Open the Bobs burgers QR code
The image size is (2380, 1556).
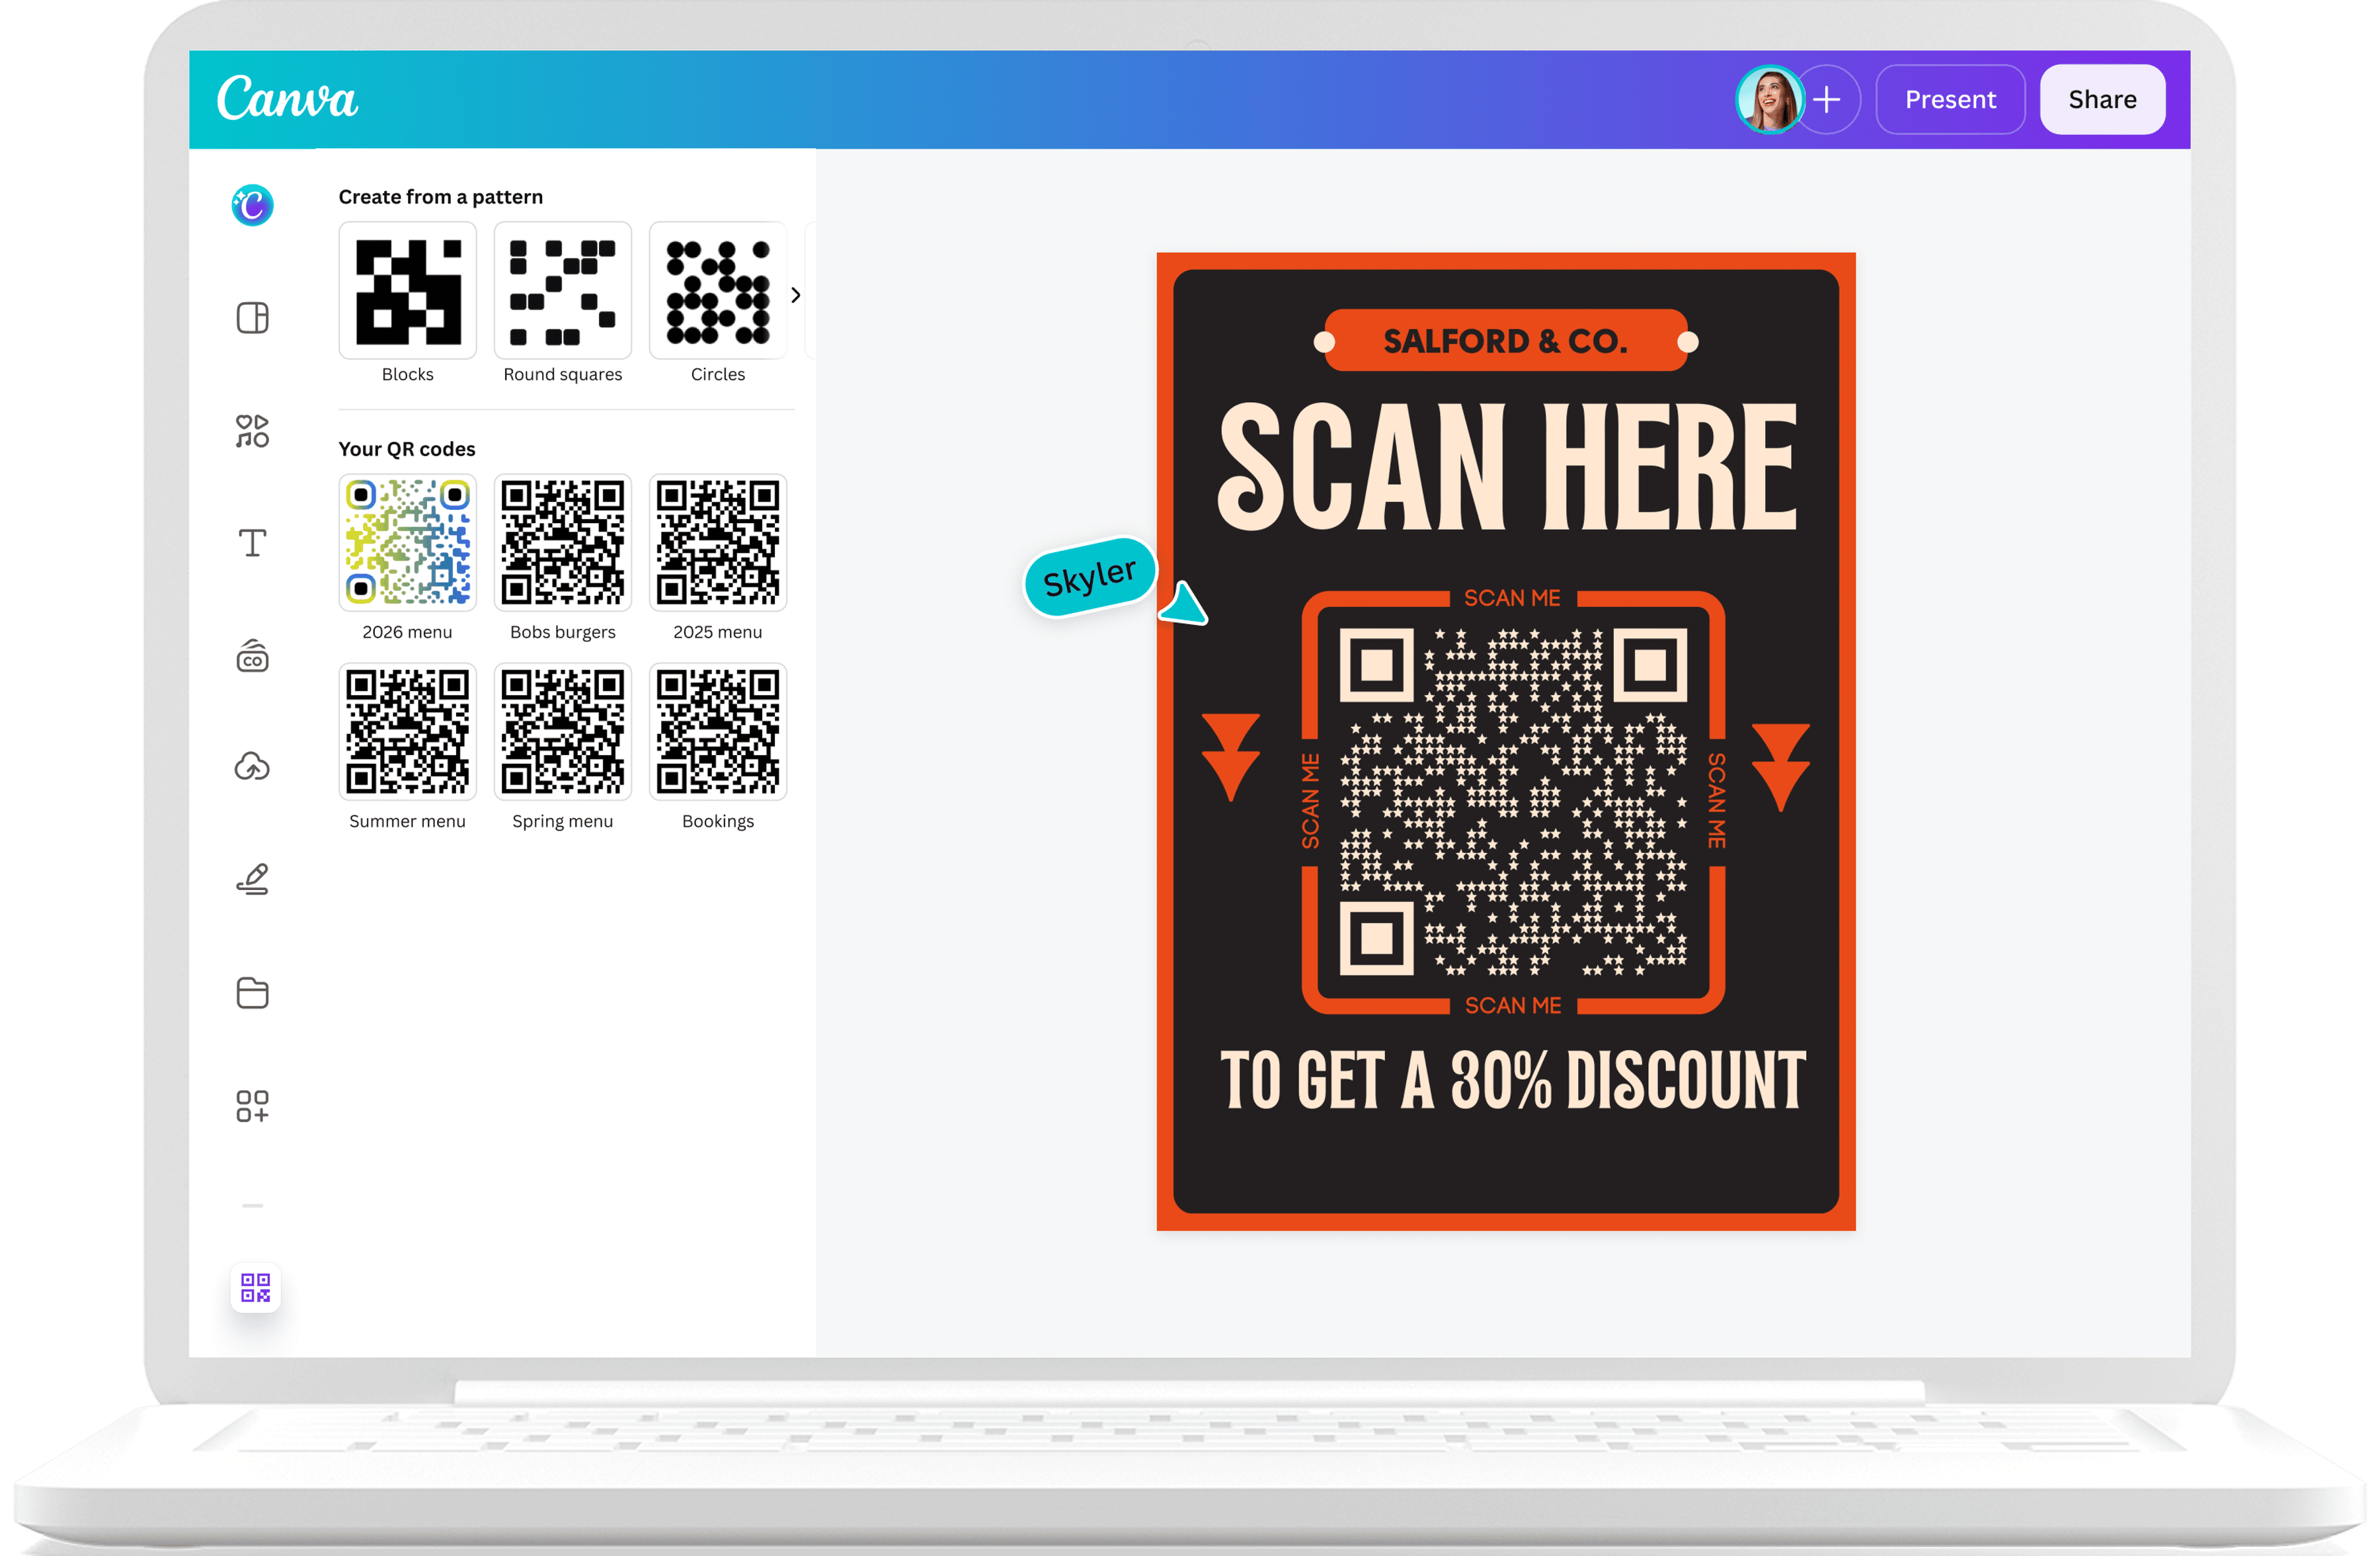point(562,542)
